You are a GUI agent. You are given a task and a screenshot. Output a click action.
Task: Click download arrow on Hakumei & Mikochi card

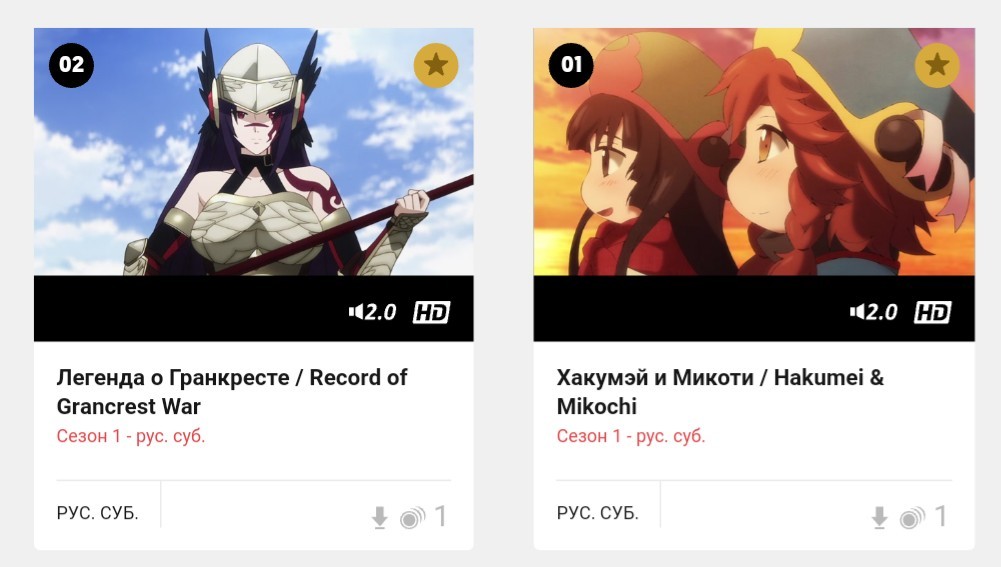tap(880, 518)
